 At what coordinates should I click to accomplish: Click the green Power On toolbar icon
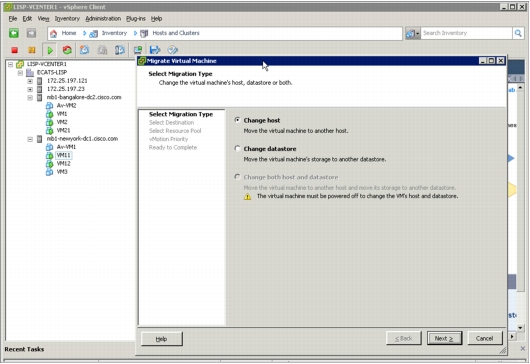(50, 50)
